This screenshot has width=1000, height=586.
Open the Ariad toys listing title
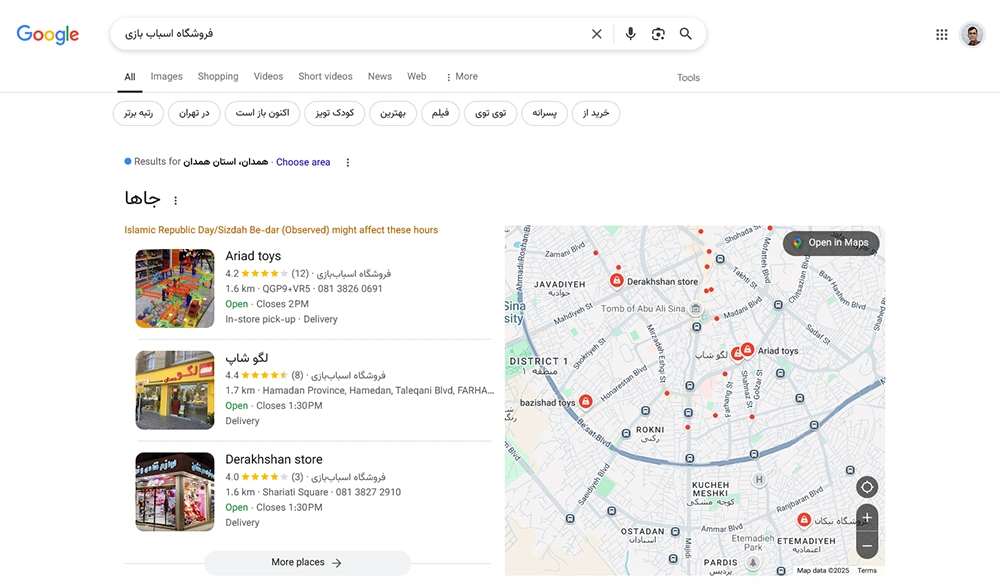253,256
